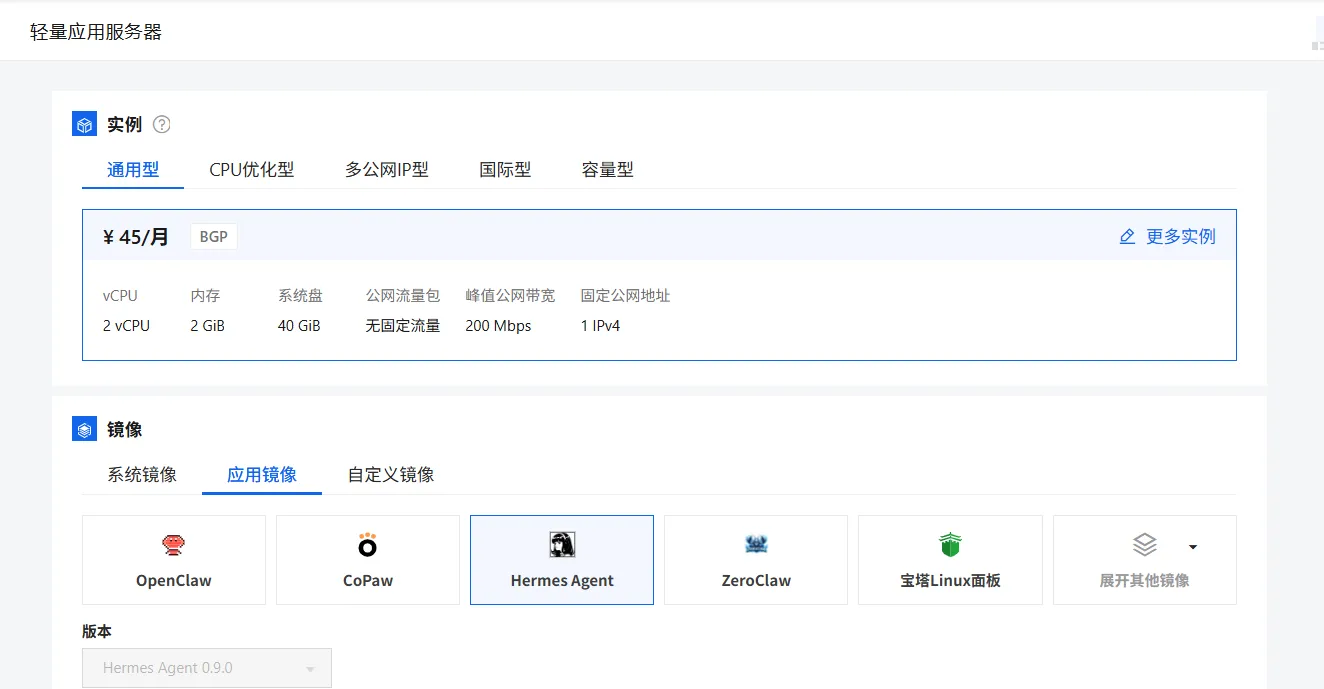Click the 固定公网地址 label

tap(625, 296)
